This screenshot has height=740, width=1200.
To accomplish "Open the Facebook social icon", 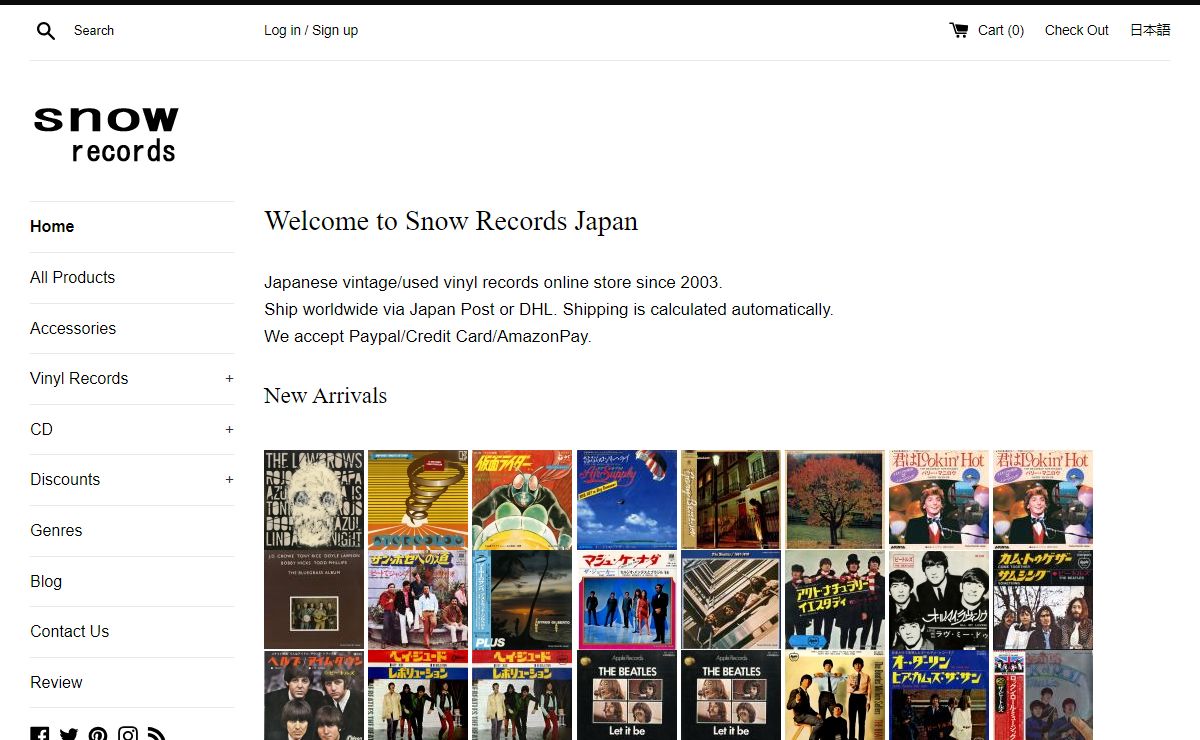I will coord(40,735).
